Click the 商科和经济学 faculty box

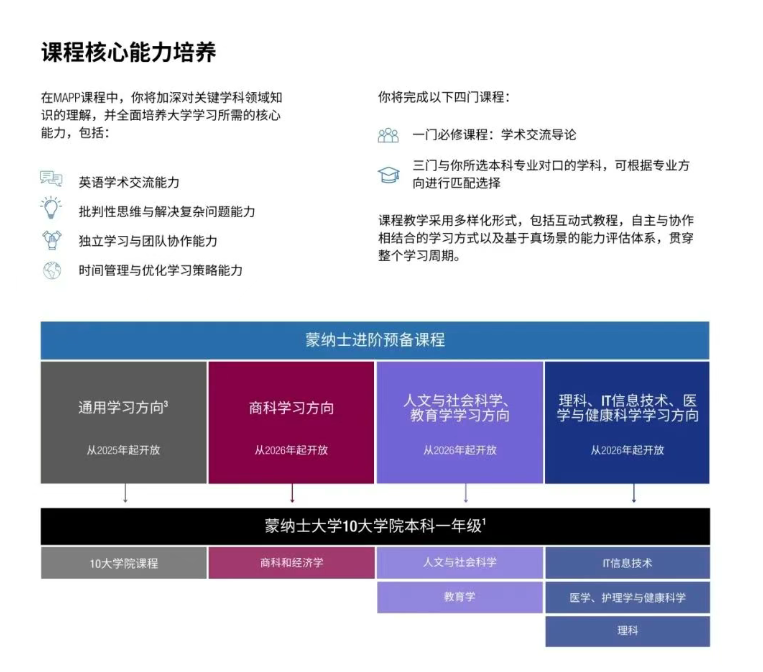[x=292, y=563]
